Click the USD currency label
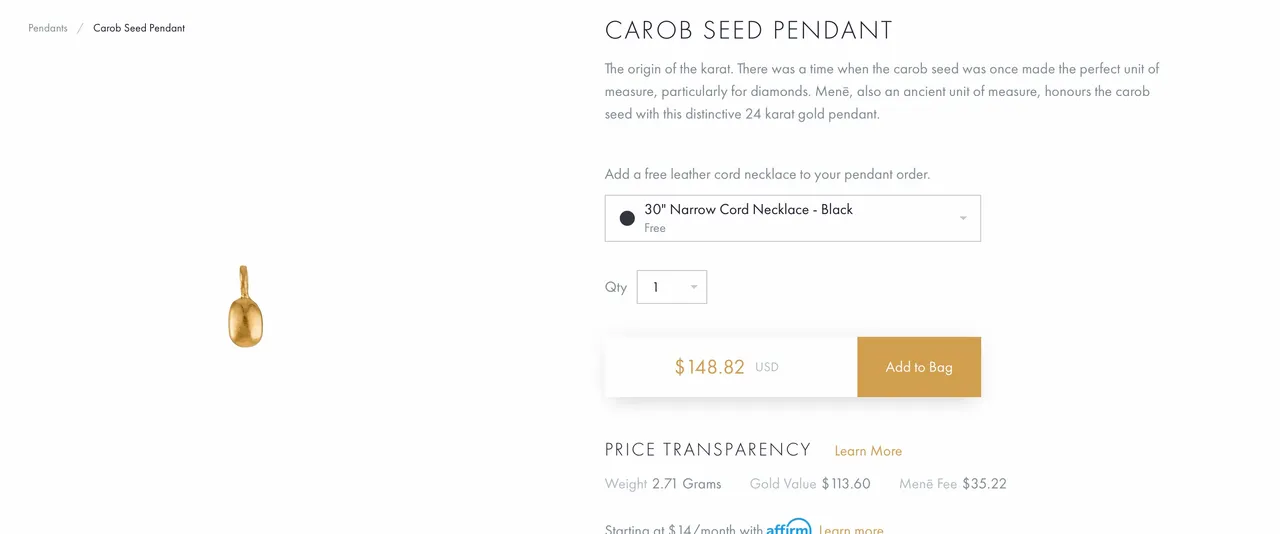The width and height of the screenshot is (1280, 534). [x=767, y=367]
